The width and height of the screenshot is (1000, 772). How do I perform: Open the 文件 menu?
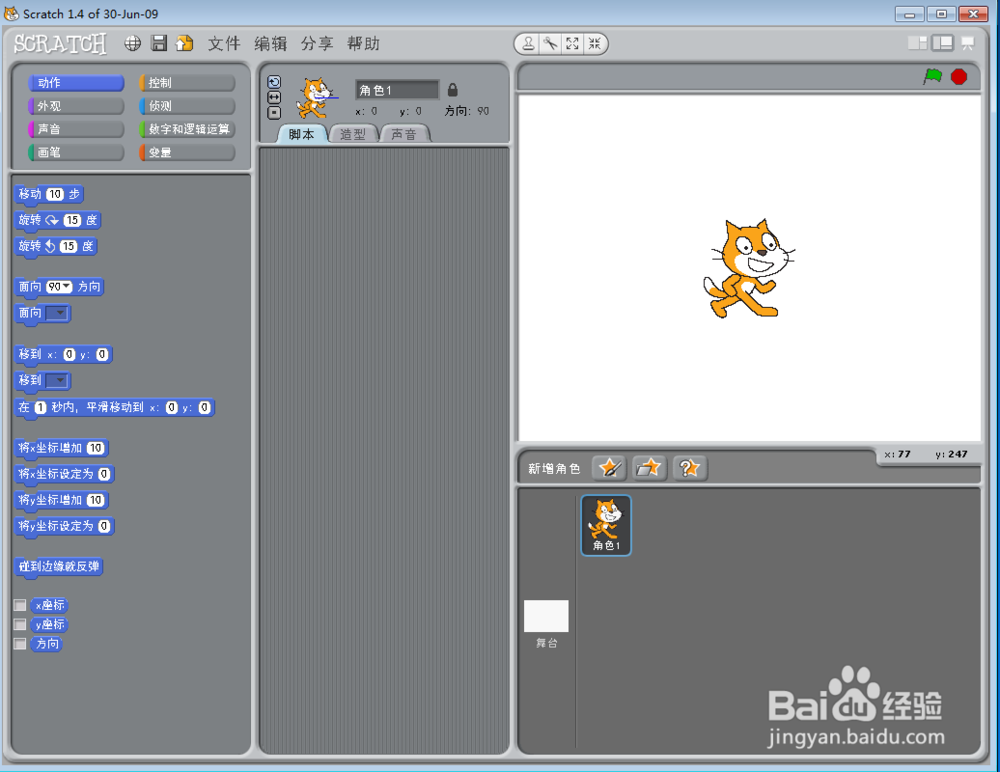point(224,43)
